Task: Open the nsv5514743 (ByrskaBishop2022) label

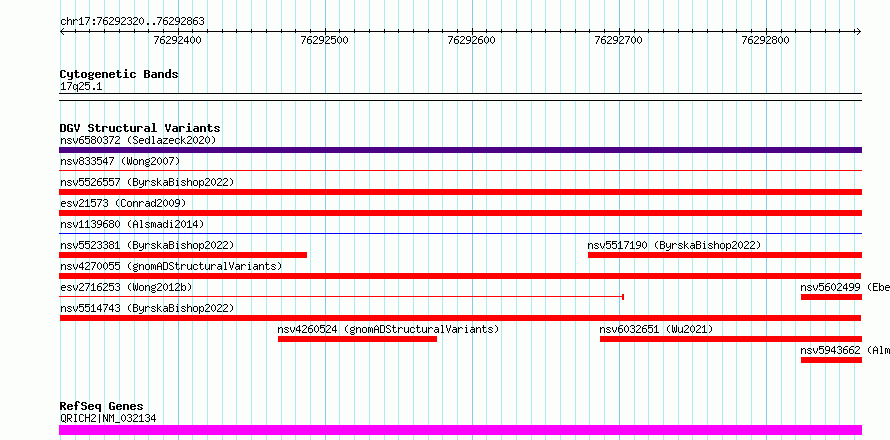Action: coord(147,308)
